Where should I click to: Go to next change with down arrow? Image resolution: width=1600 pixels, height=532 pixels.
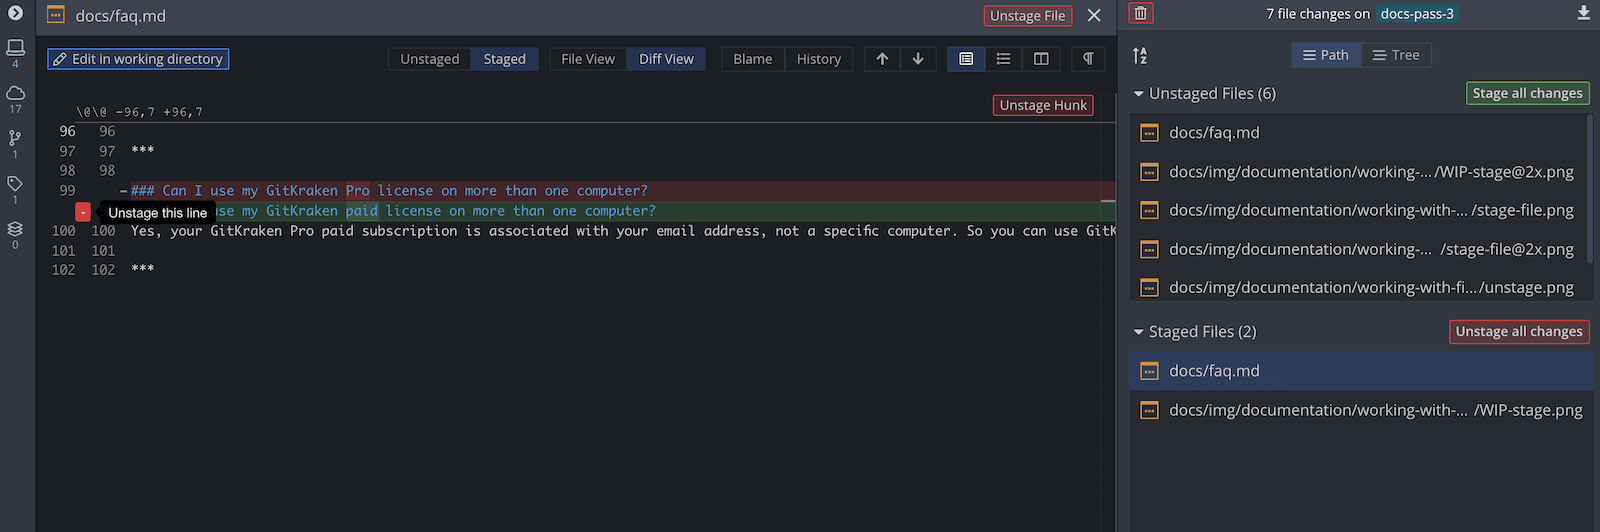tap(918, 59)
